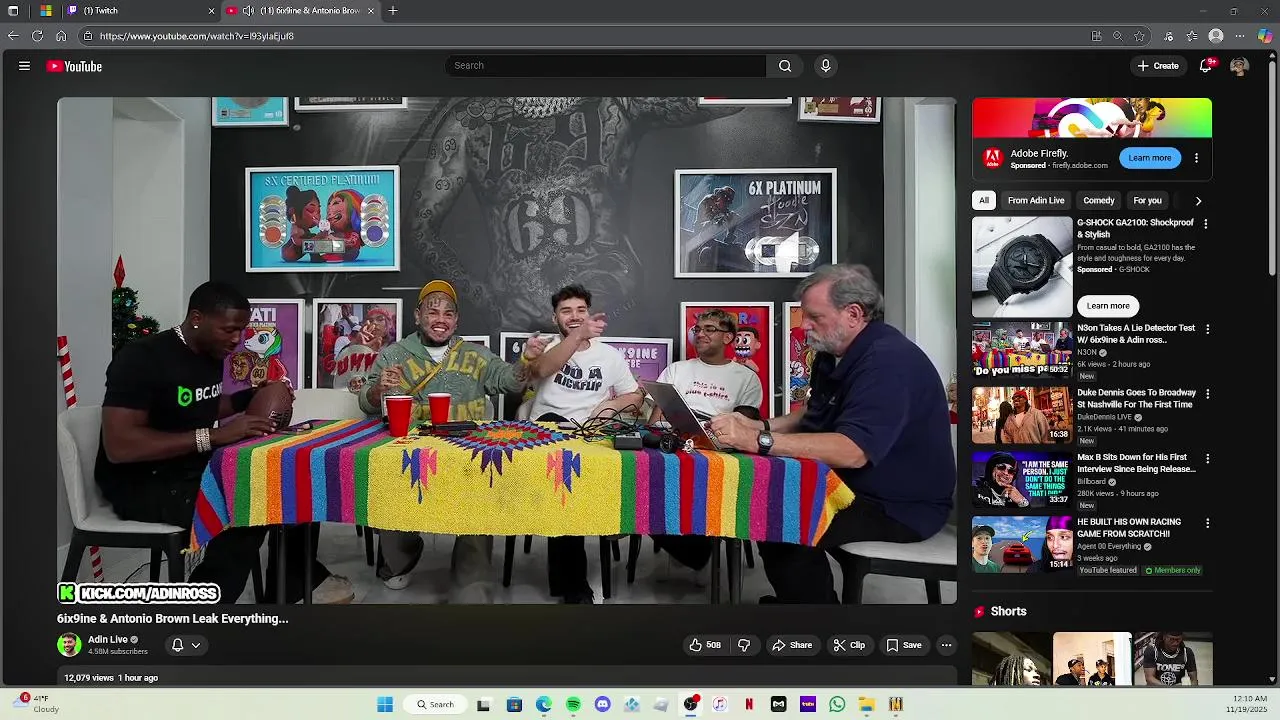
Task: Click the '12,079 views 1 hour ago' text
Action: 111,678
